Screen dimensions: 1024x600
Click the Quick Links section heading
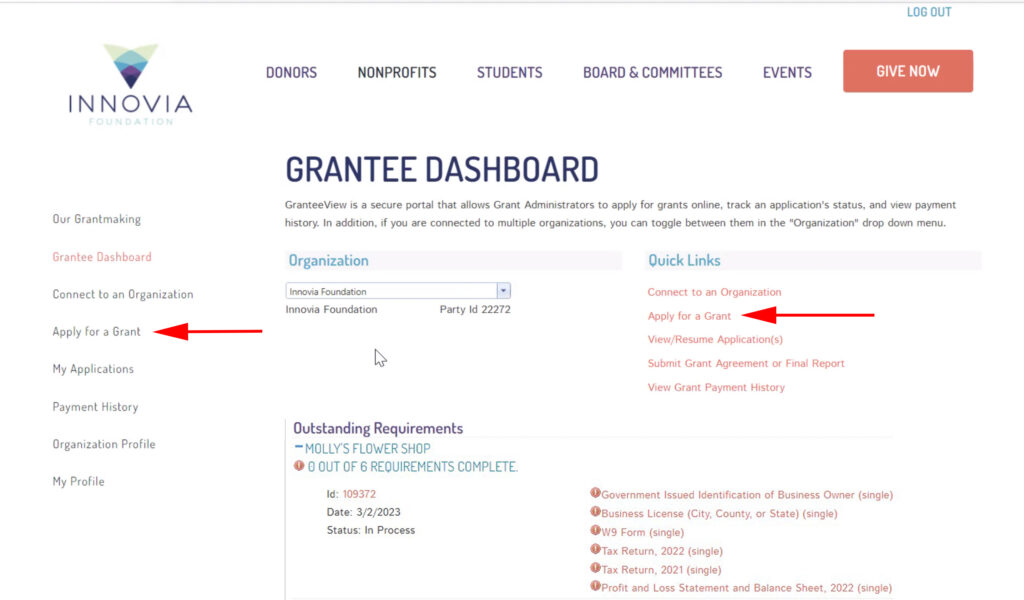[684, 261]
